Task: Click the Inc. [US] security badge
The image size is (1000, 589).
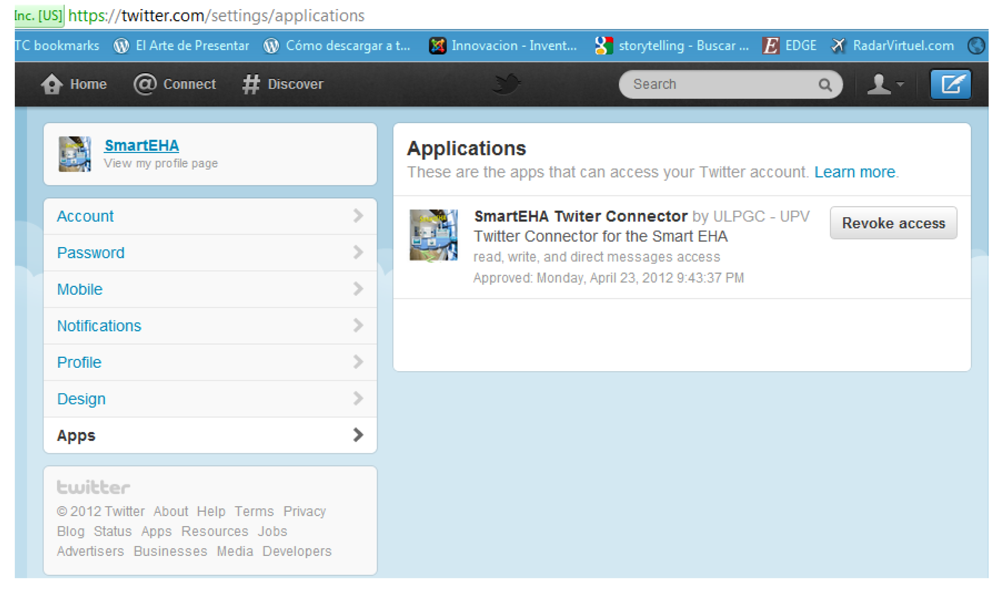Action: click(39, 15)
